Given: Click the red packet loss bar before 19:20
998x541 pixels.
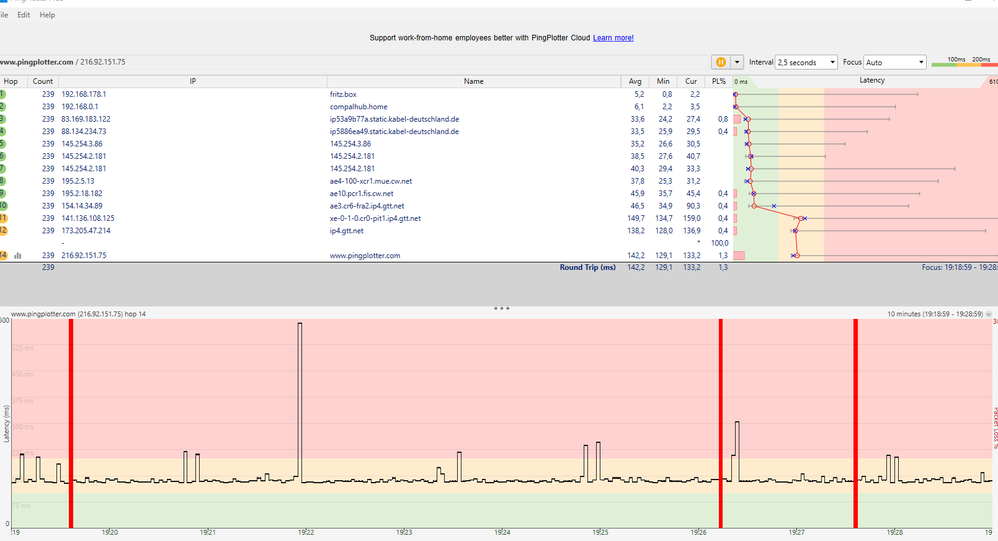Looking at the screenshot, I should 71,423.
